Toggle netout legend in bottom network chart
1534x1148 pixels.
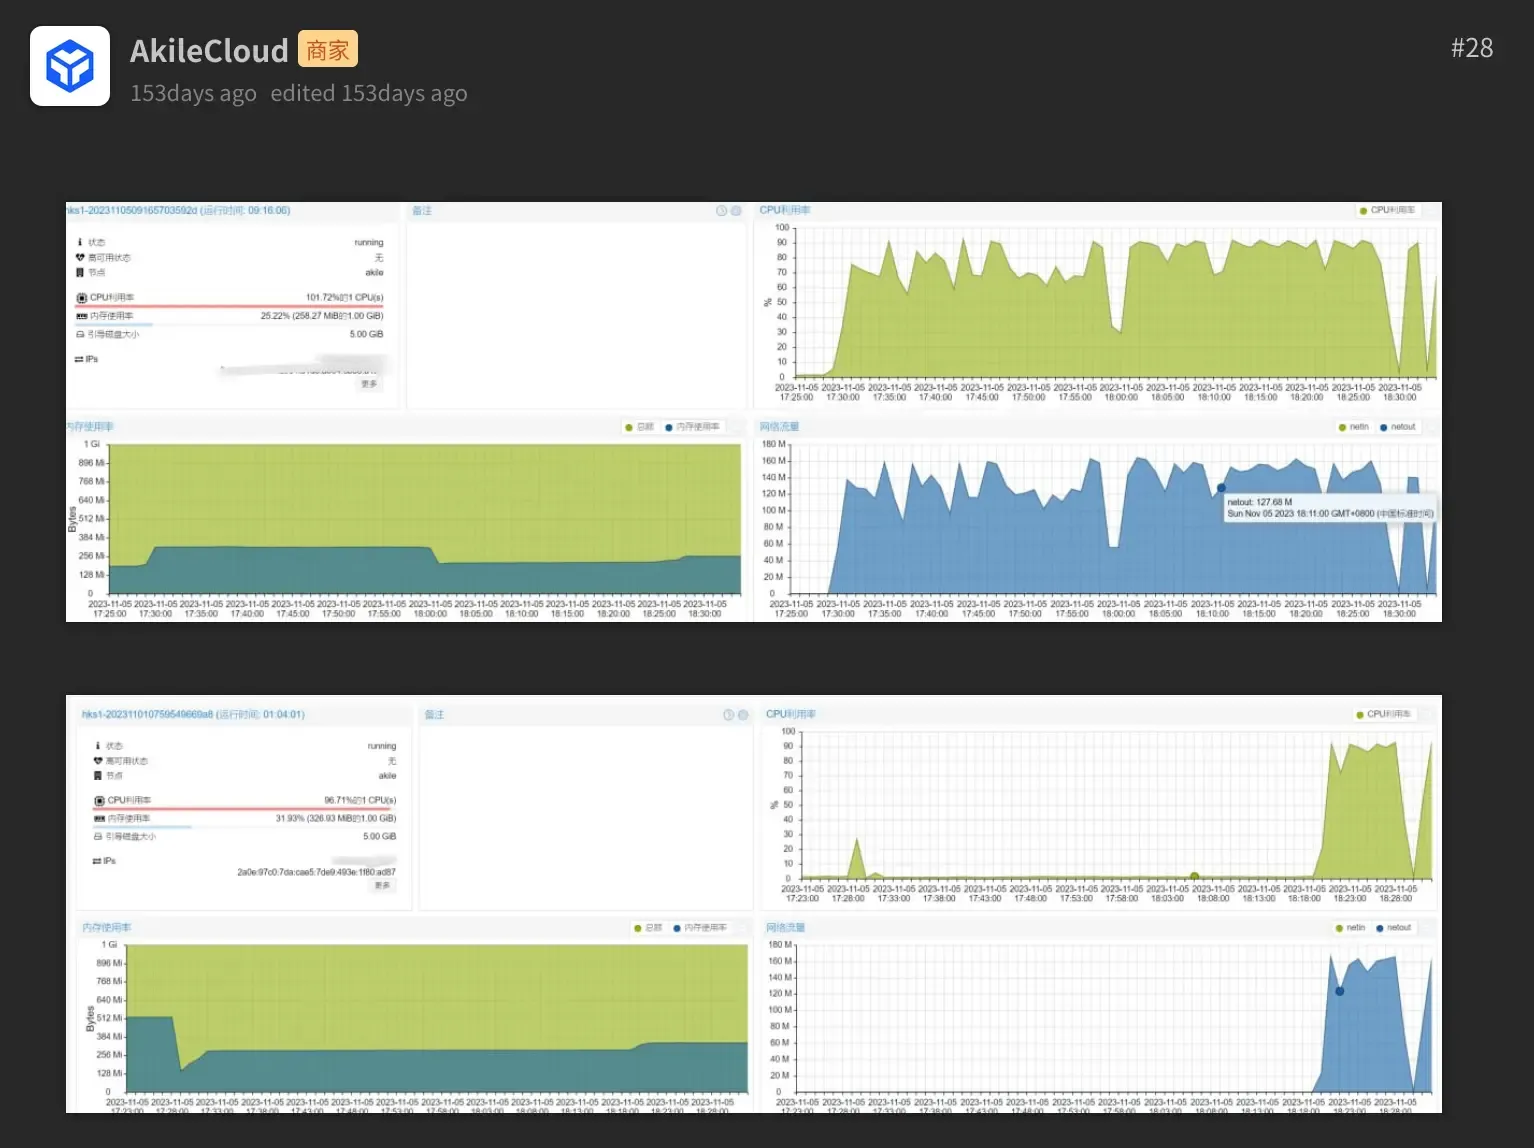(1394, 928)
